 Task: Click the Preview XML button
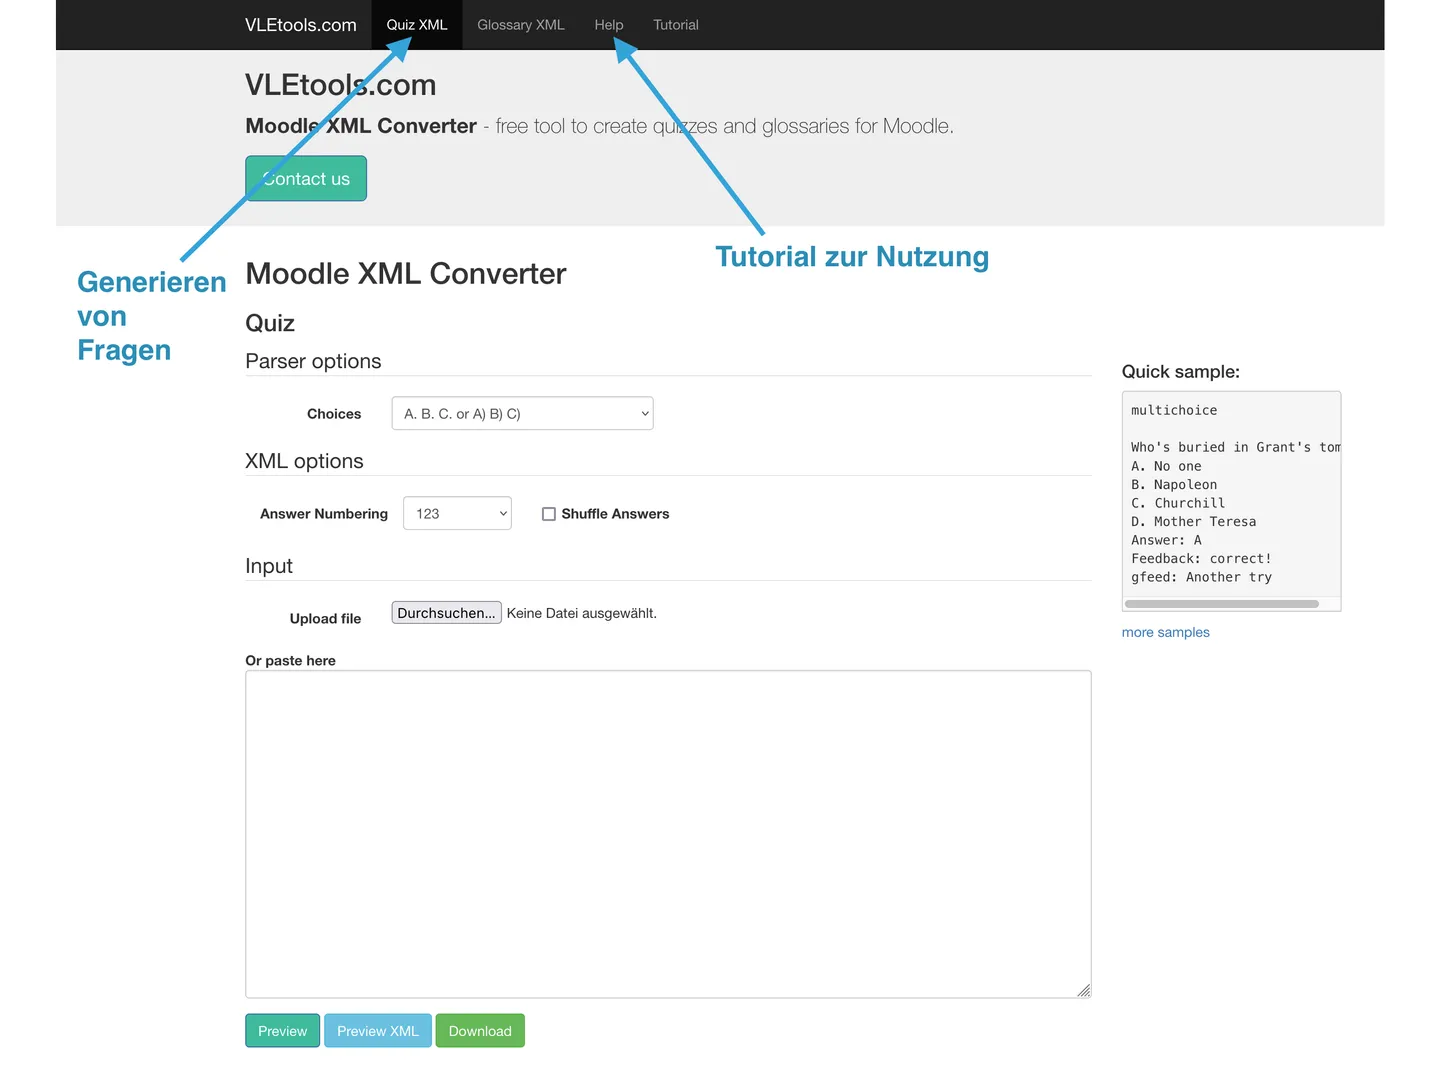[378, 1031]
